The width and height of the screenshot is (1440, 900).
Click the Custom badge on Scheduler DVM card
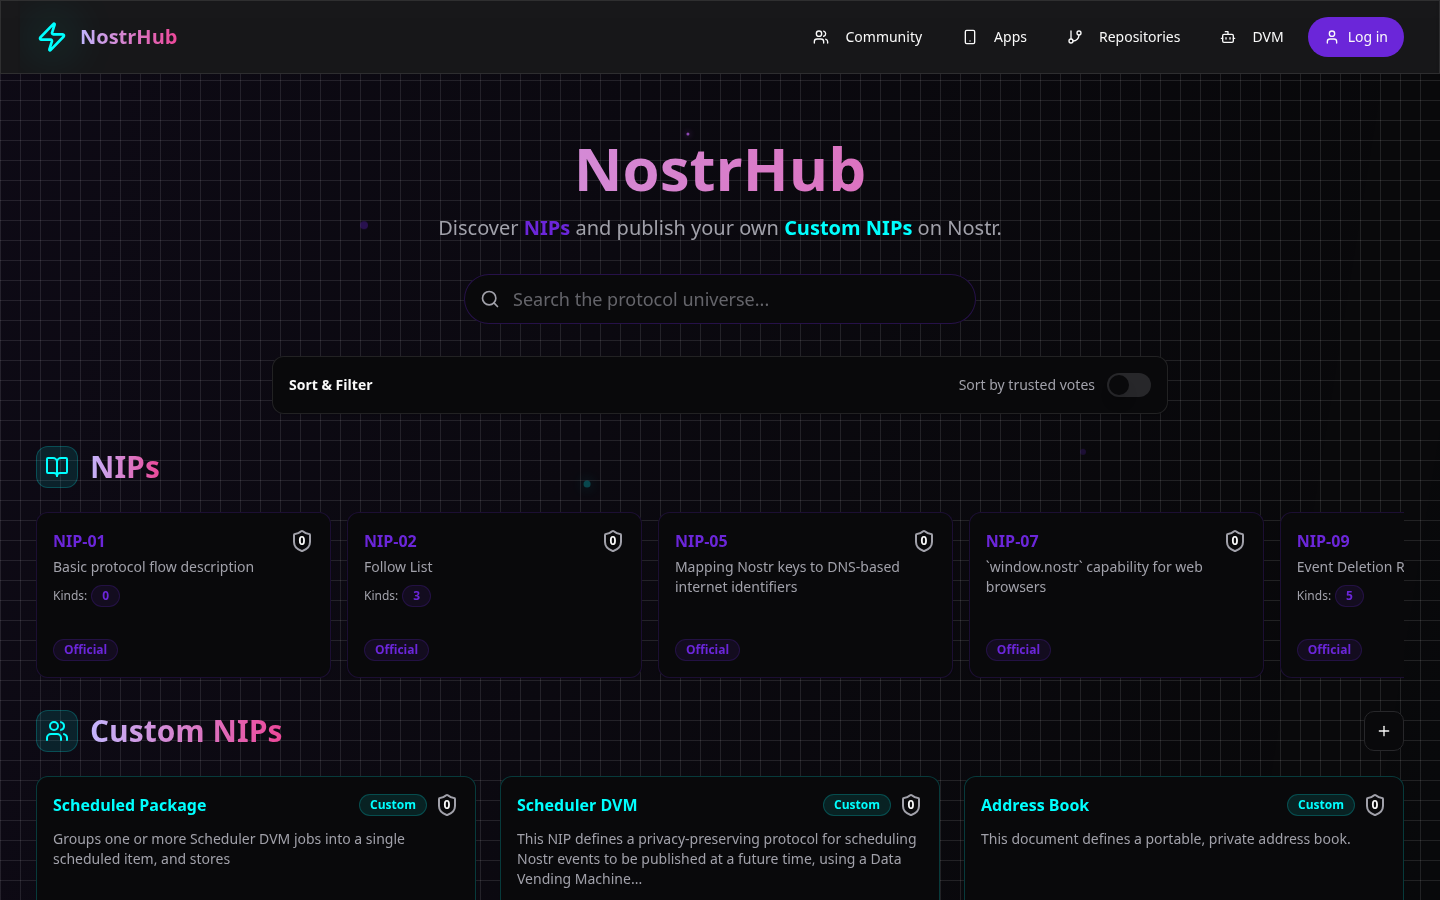pos(857,805)
